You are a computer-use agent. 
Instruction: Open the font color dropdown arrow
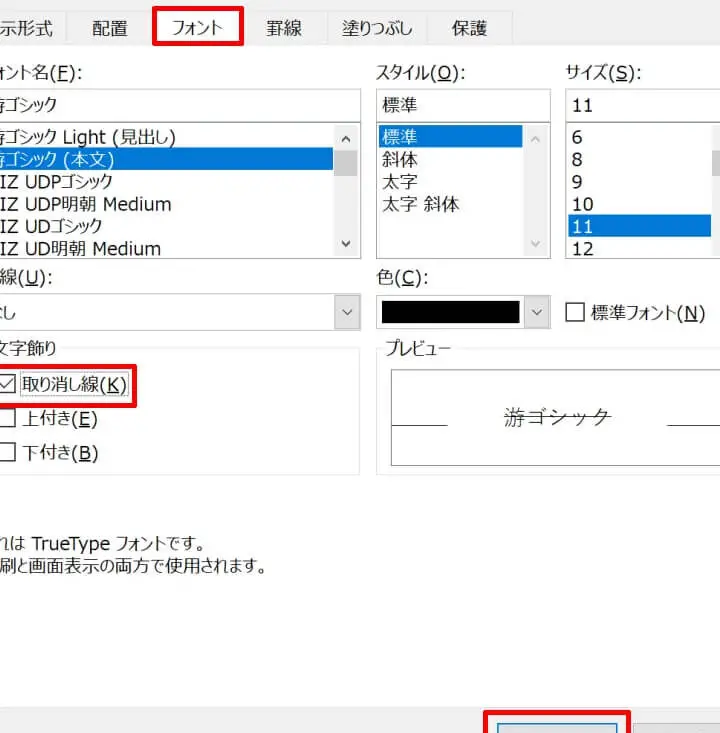point(537,312)
